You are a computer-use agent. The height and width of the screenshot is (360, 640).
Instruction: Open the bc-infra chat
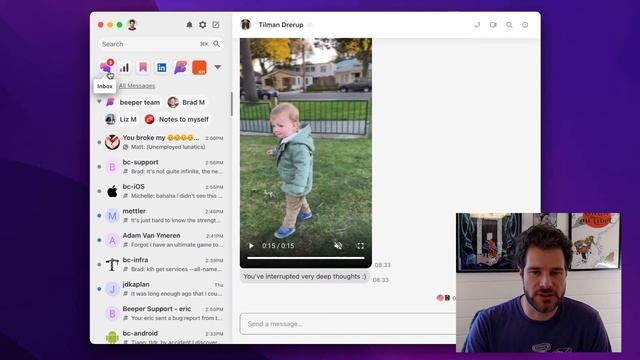161,264
